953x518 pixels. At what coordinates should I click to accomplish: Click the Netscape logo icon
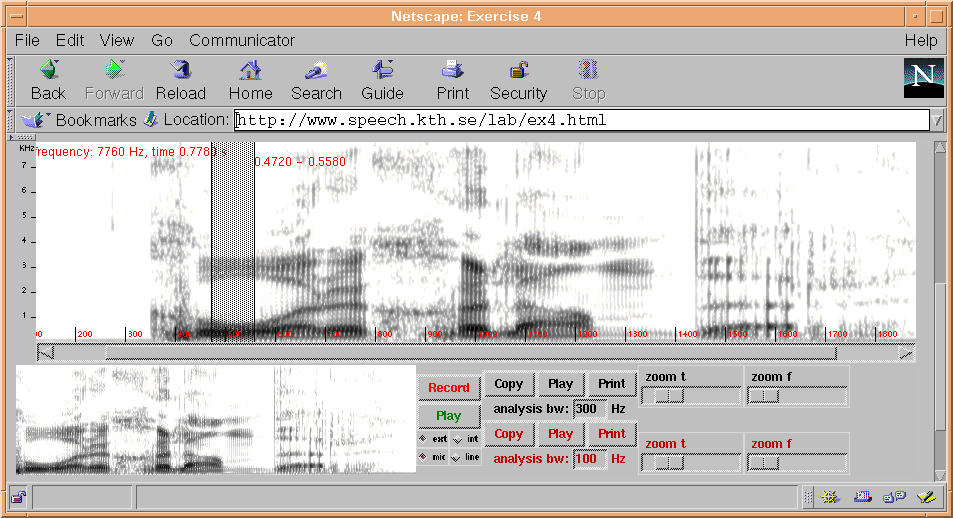923,78
